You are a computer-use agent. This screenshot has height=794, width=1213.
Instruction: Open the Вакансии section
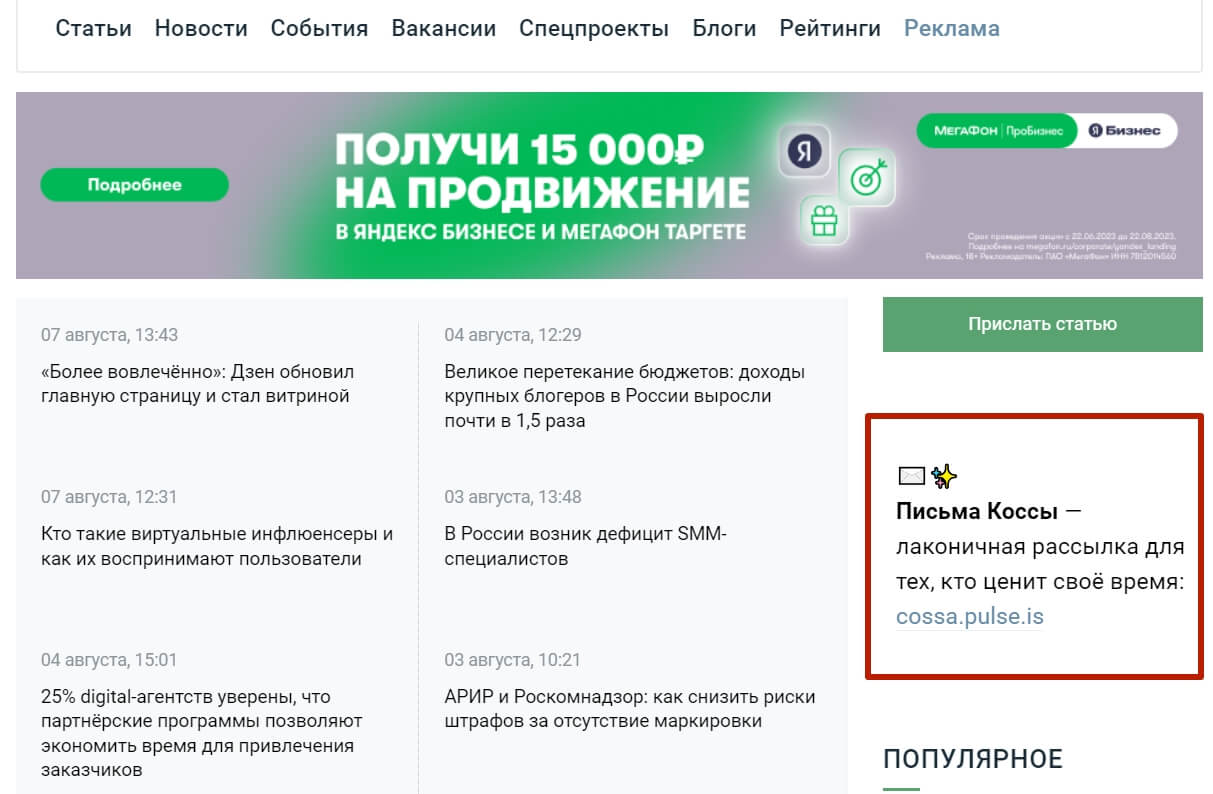444,28
